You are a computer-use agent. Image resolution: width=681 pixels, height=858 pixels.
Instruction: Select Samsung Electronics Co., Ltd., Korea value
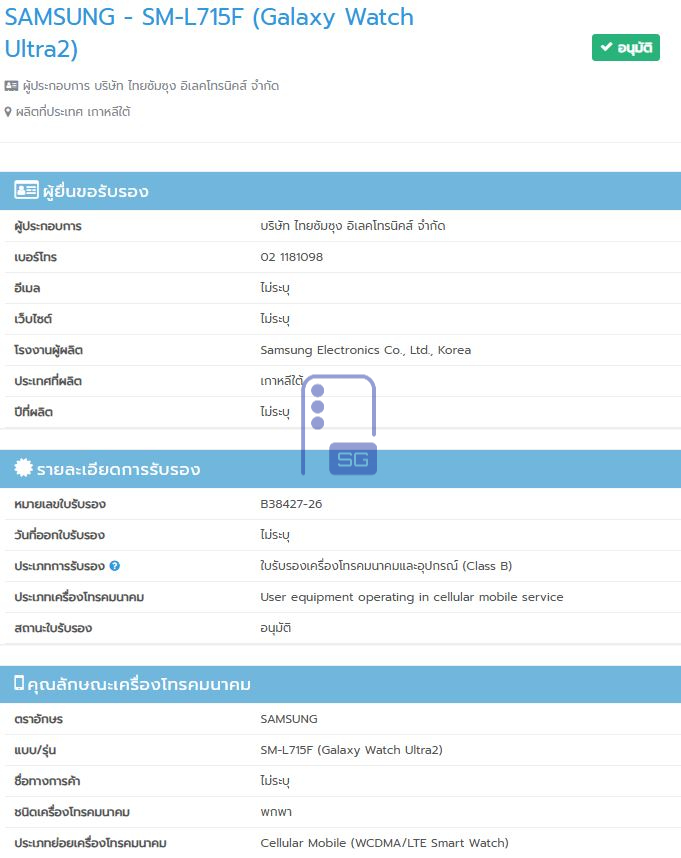[x=365, y=350]
